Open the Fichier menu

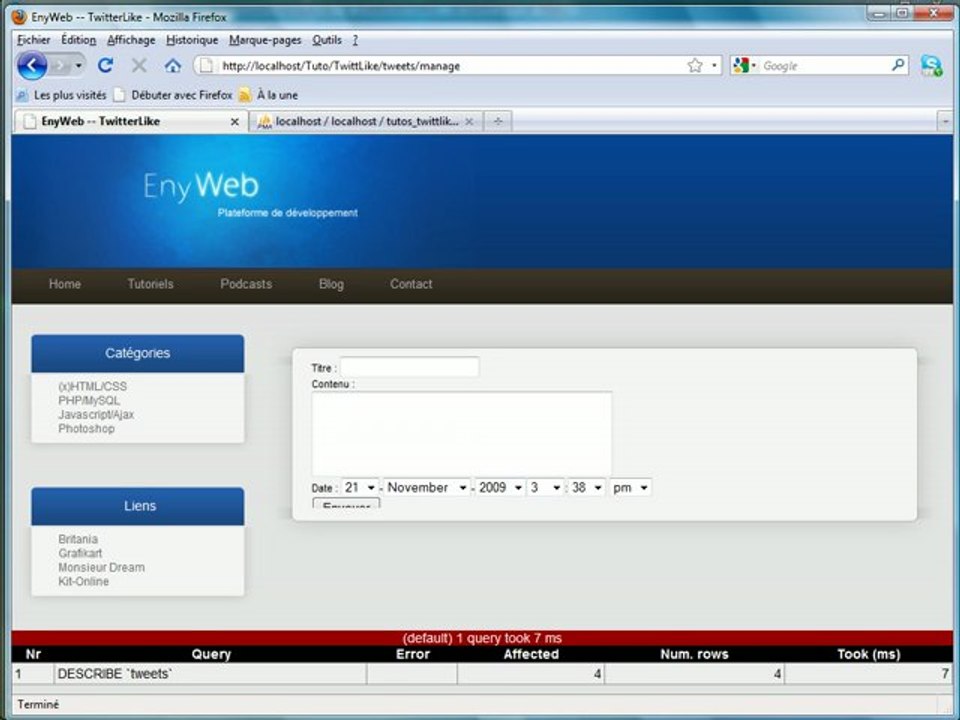[x=34, y=40]
